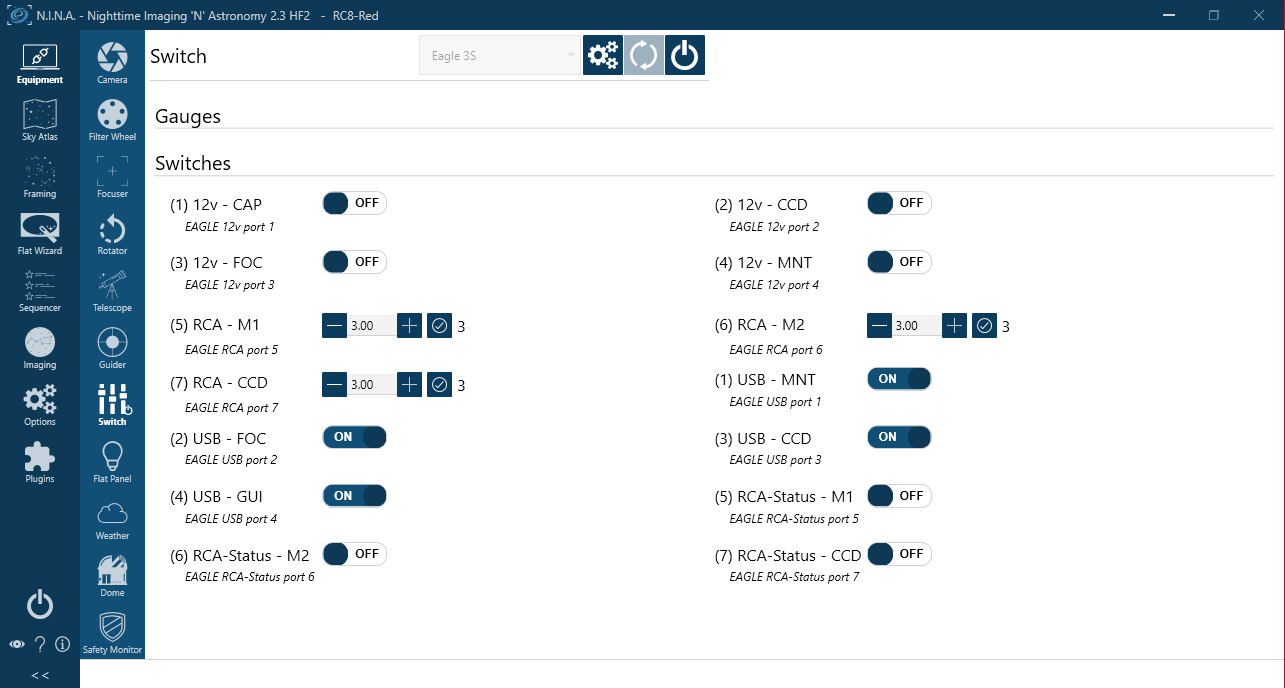Go to the Sky Atlas section
1285x688 pixels.
40,119
